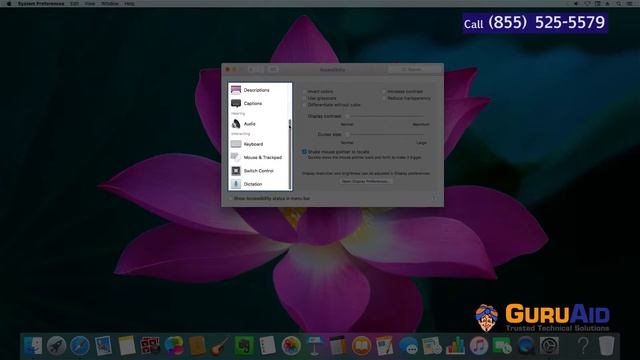The width and height of the screenshot is (640, 360).
Task: Enable the Invert colors checkbox
Action: pyautogui.click(x=304, y=91)
